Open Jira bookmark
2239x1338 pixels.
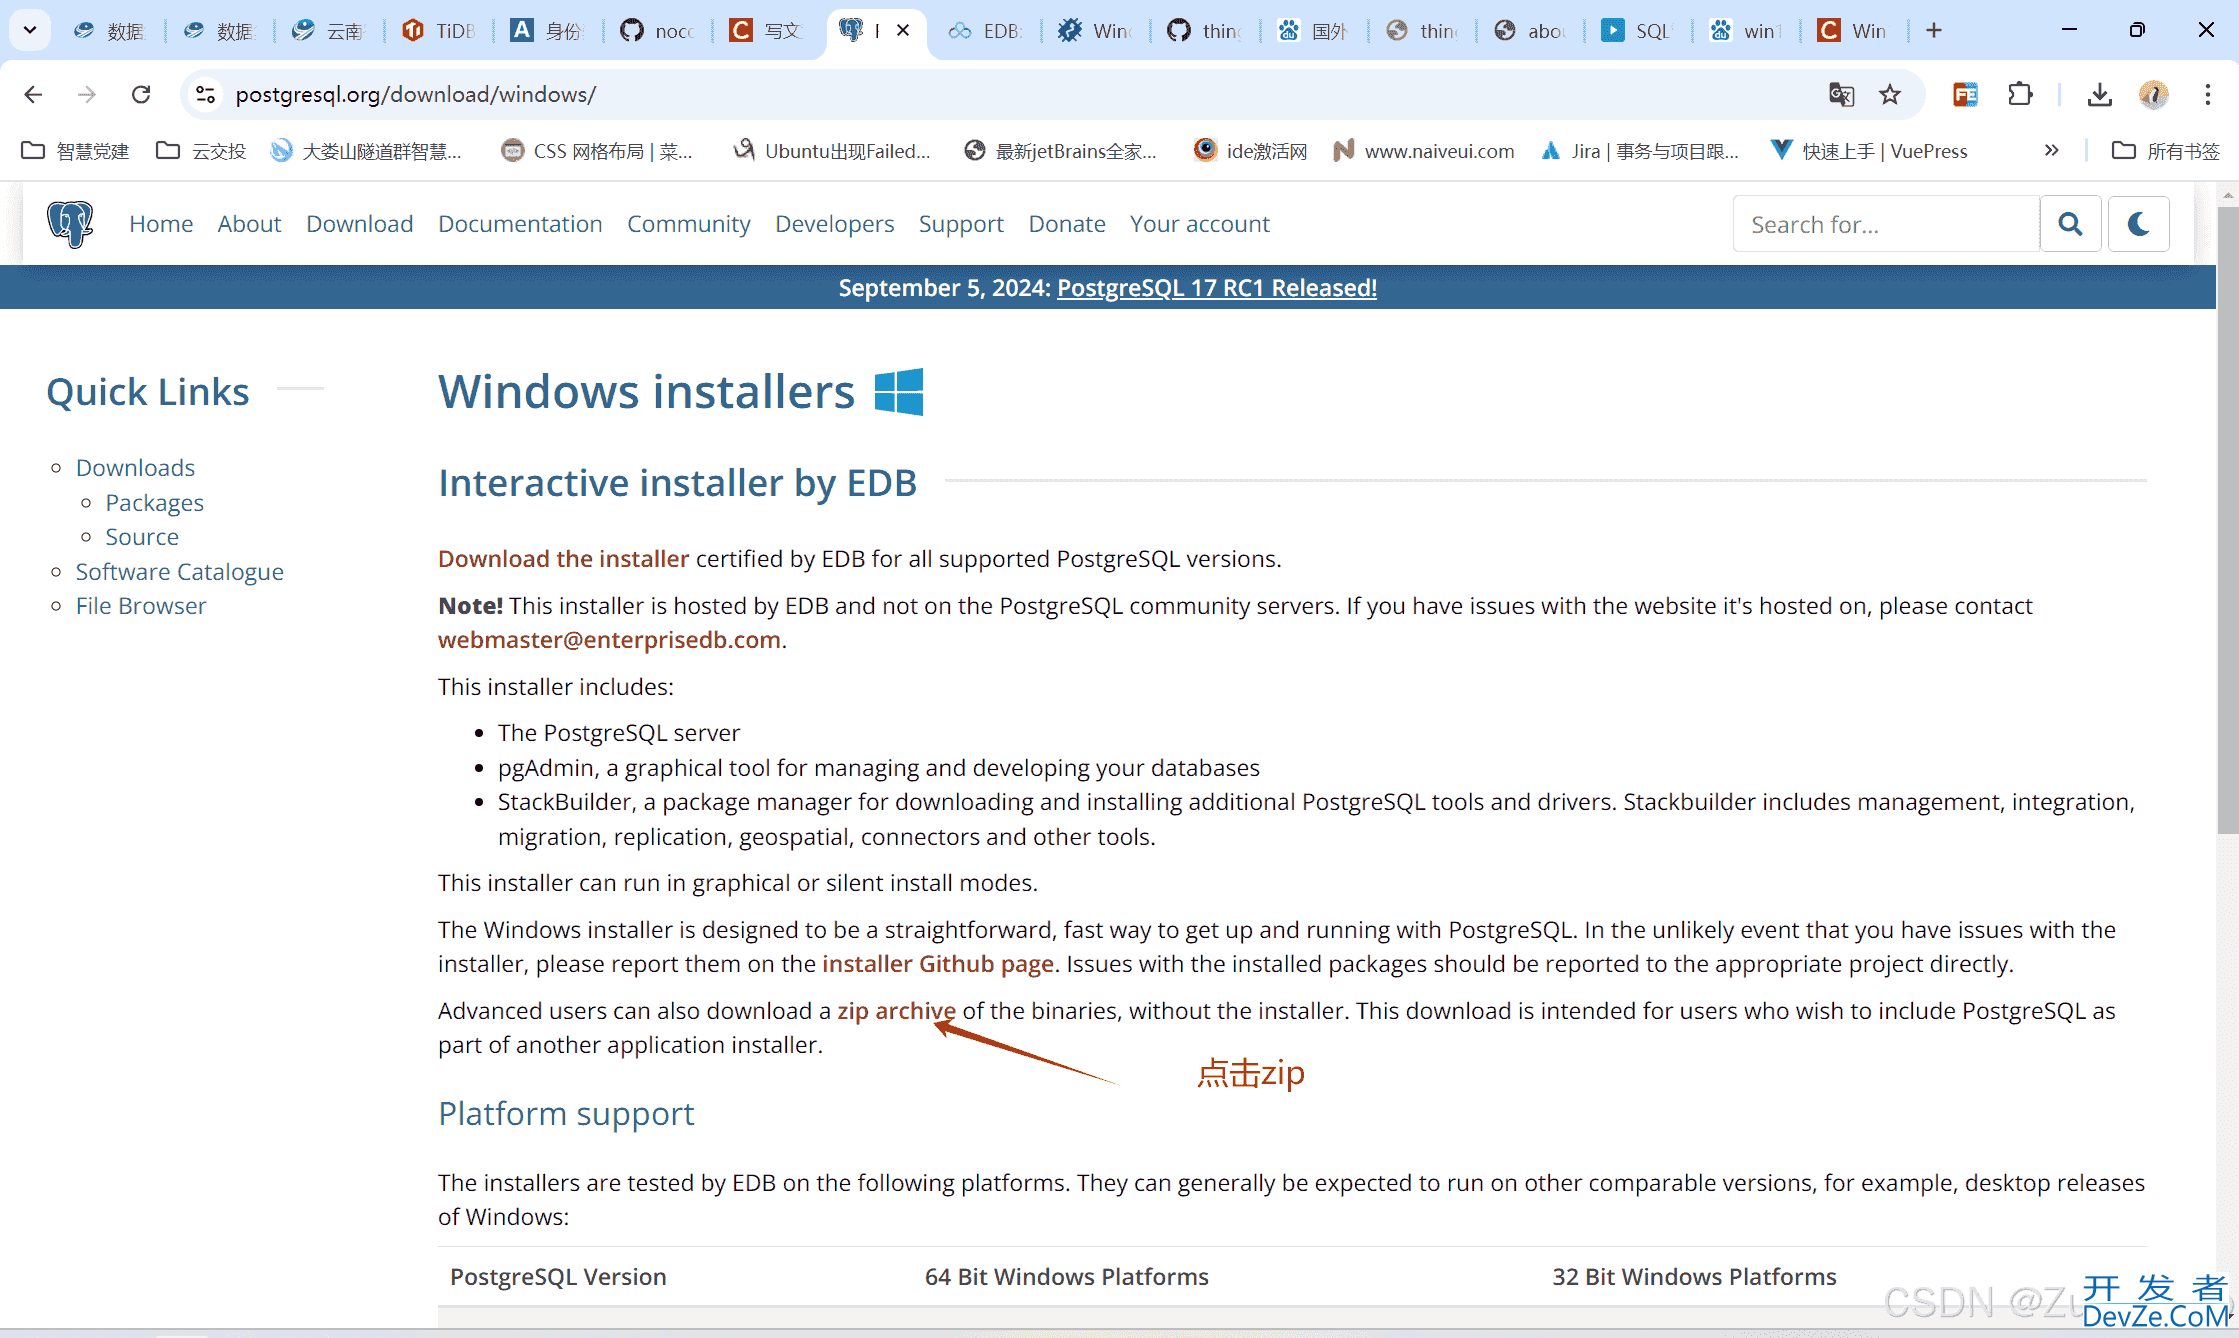pyautogui.click(x=1640, y=151)
